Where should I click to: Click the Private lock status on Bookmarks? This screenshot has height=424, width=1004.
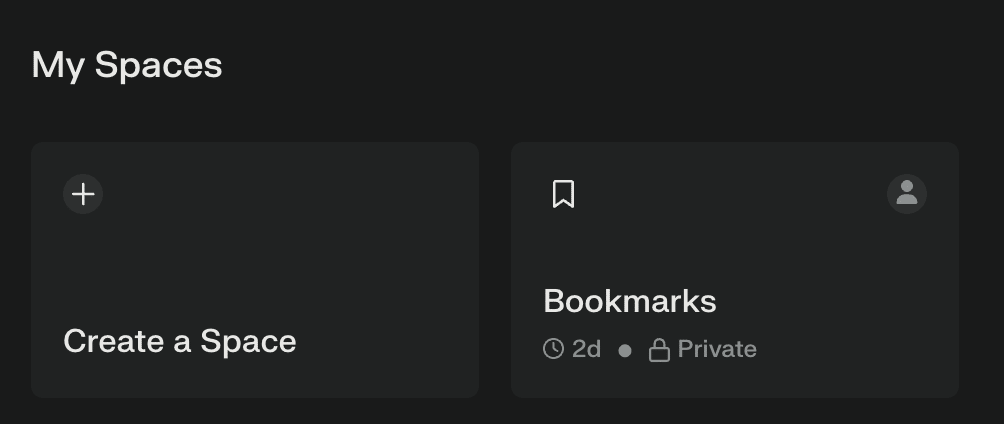coord(703,350)
